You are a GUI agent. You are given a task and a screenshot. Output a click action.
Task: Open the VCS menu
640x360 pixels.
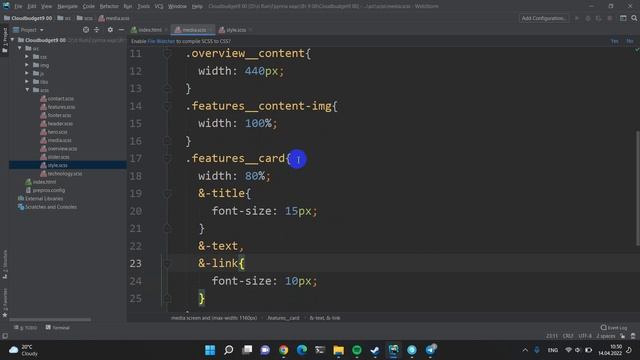pos(159,6)
